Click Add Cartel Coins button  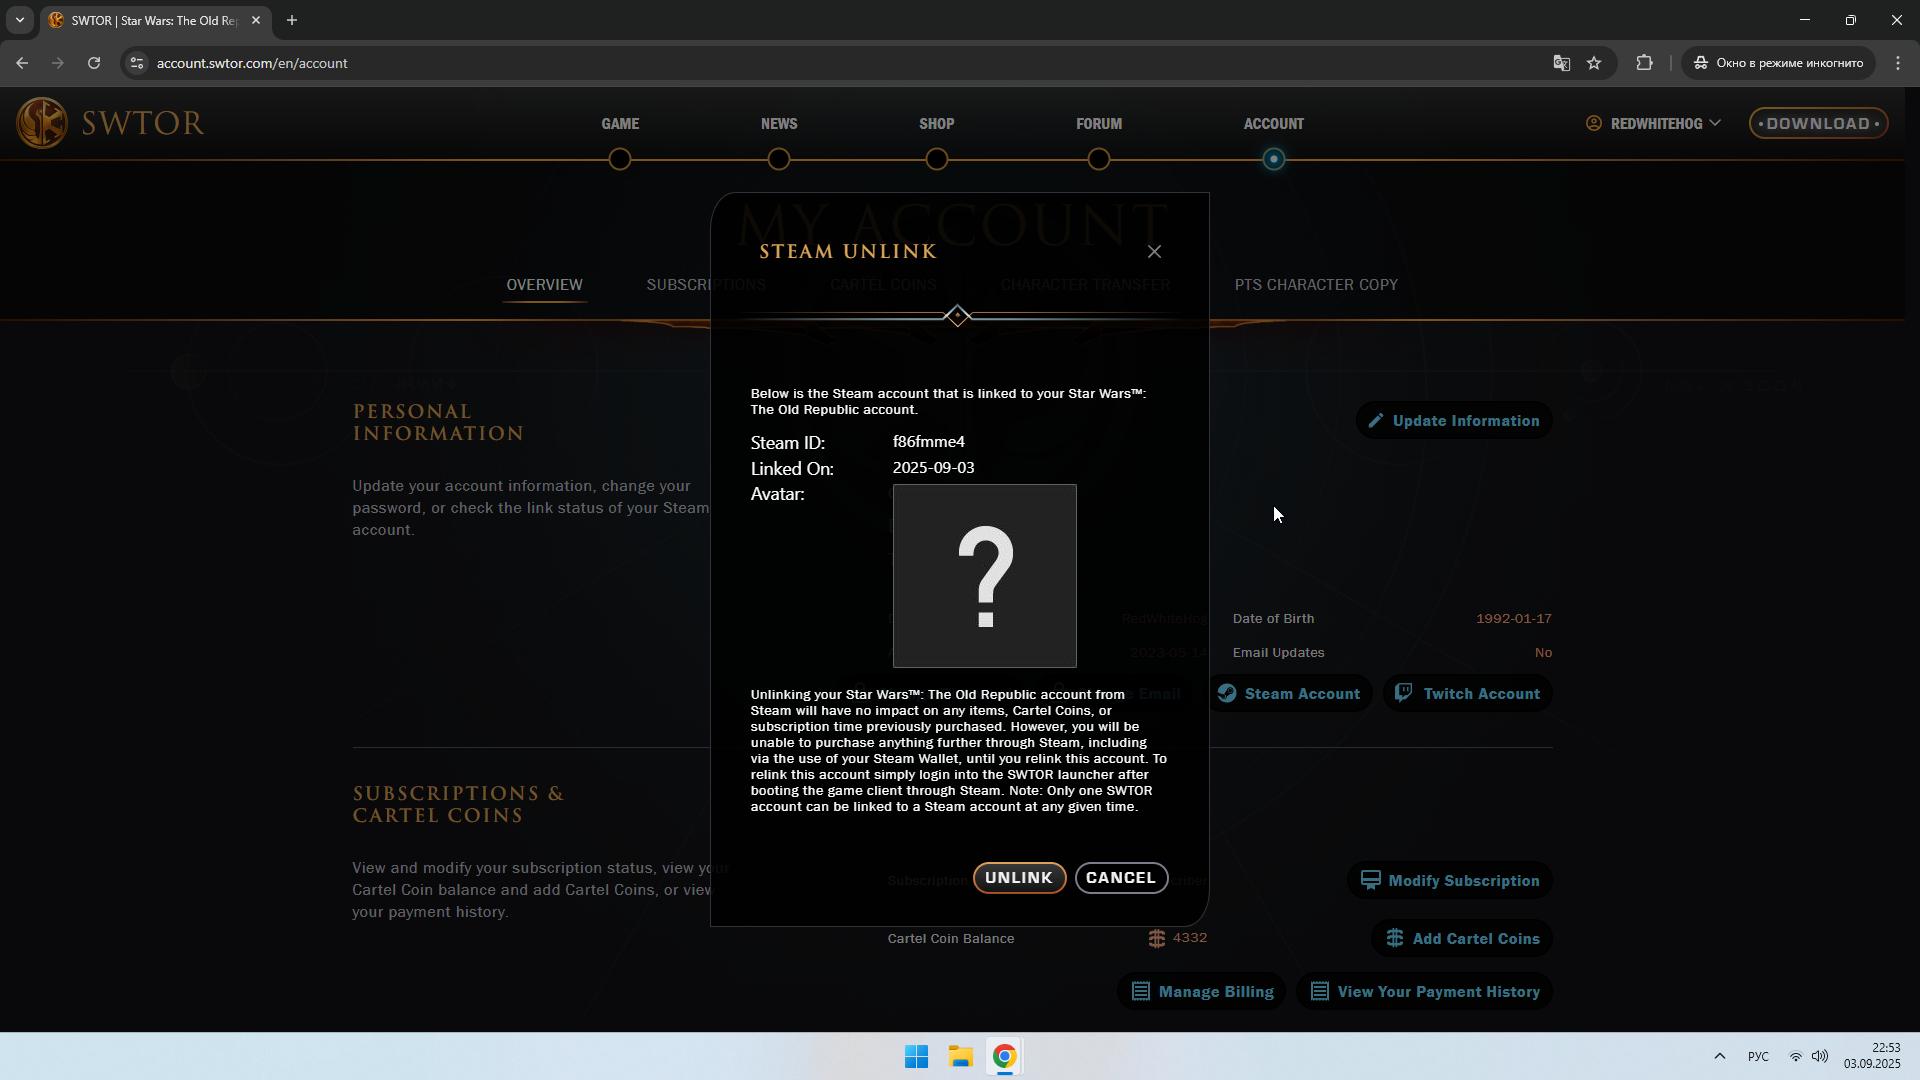(x=1462, y=939)
